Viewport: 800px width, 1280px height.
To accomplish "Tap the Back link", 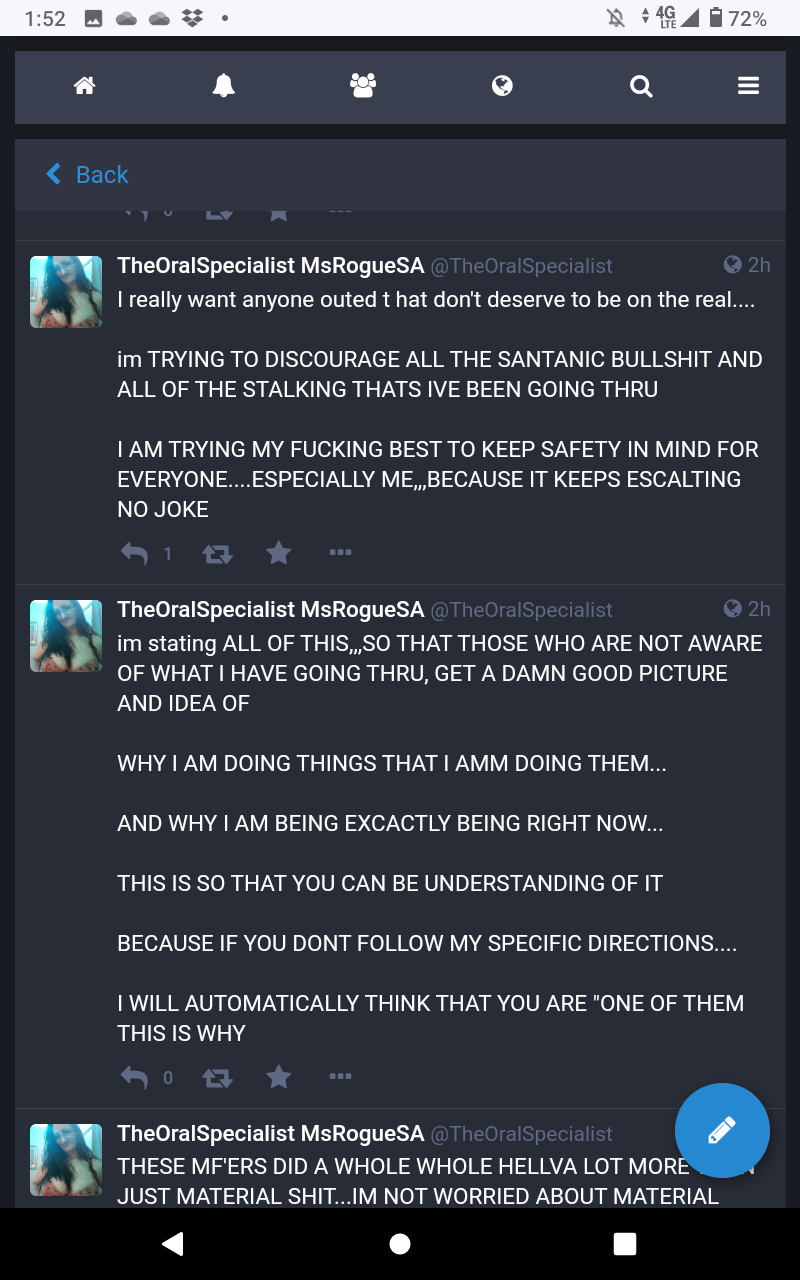I will pyautogui.click(x=88, y=175).
